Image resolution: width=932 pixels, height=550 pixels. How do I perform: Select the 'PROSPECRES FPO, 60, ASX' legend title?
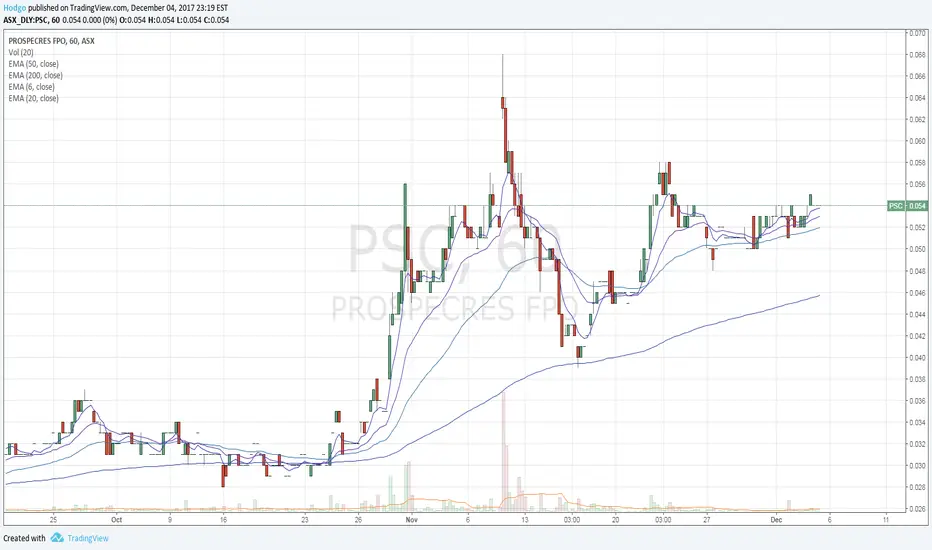click(x=51, y=41)
